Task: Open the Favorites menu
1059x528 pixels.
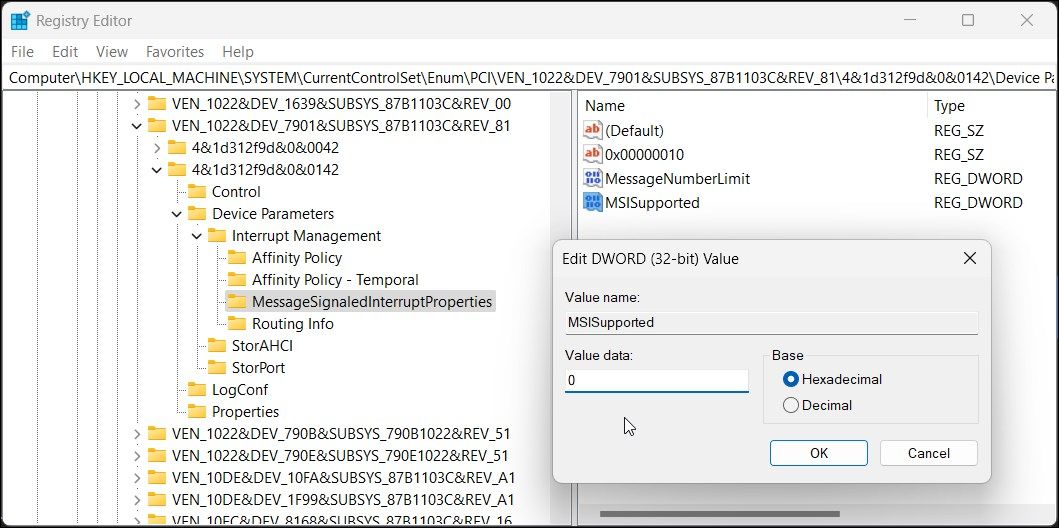Action: 175,51
